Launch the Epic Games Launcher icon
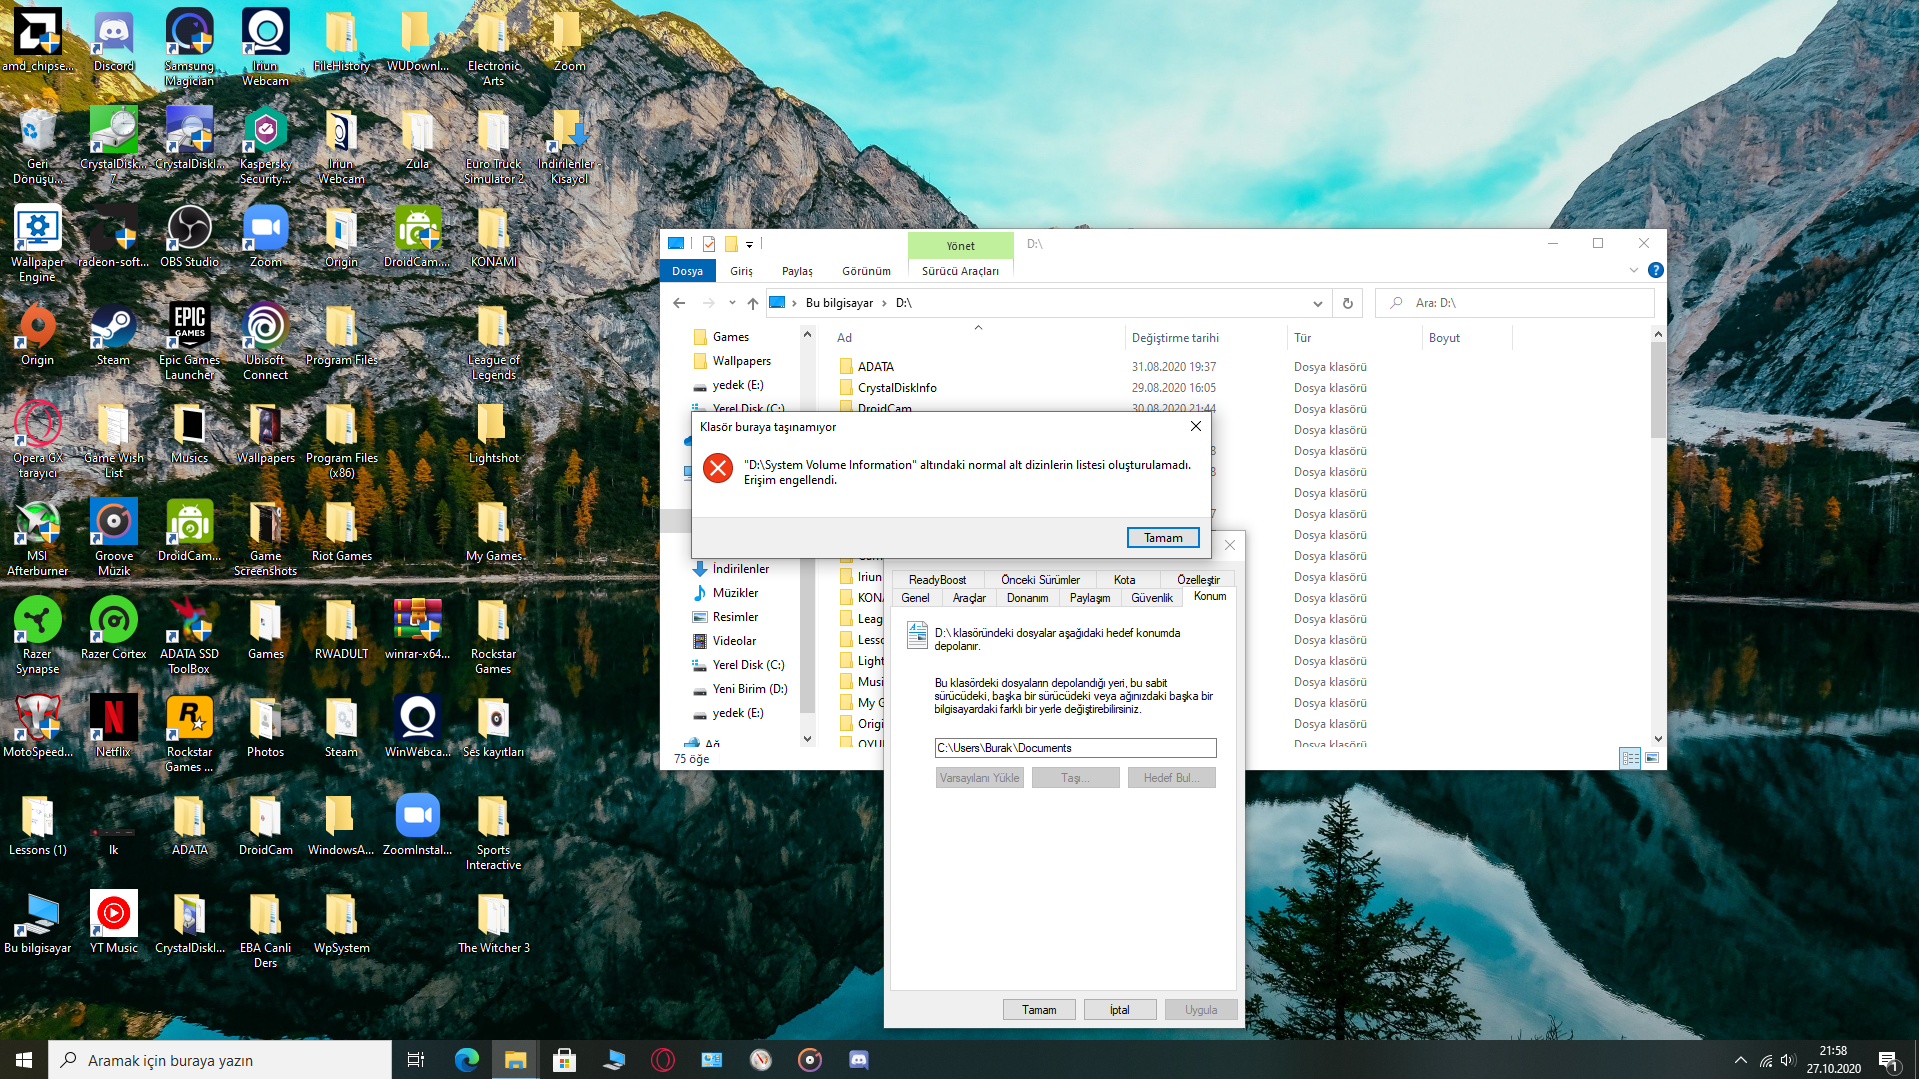The width and height of the screenshot is (1919, 1079). (189, 341)
